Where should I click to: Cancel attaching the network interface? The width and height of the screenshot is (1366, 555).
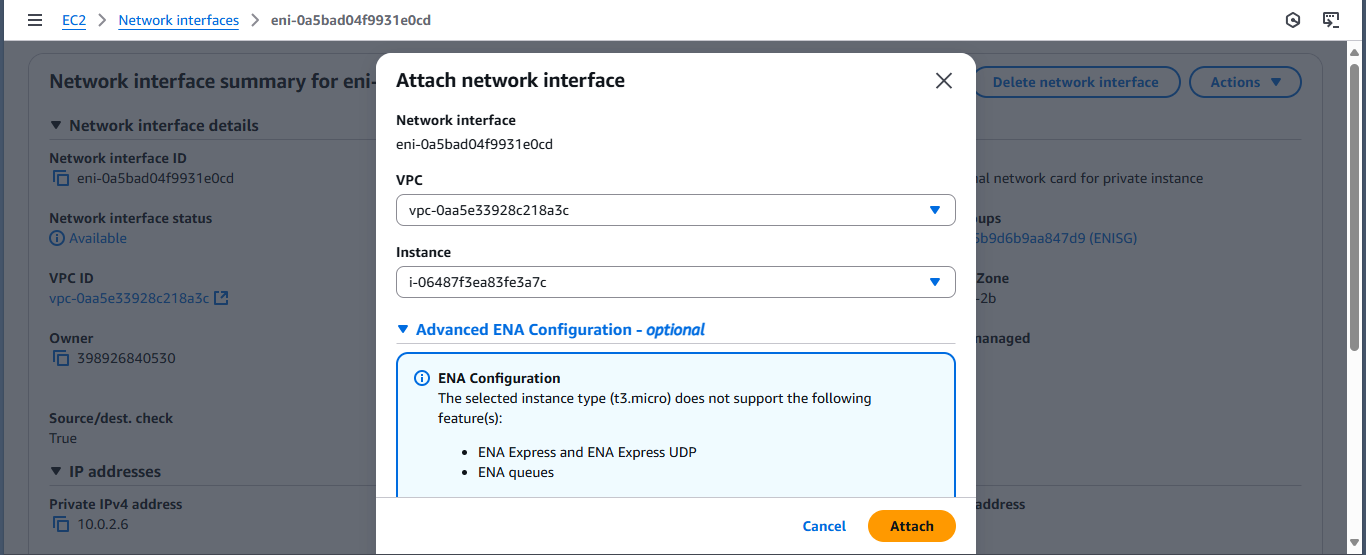click(824, 526)
